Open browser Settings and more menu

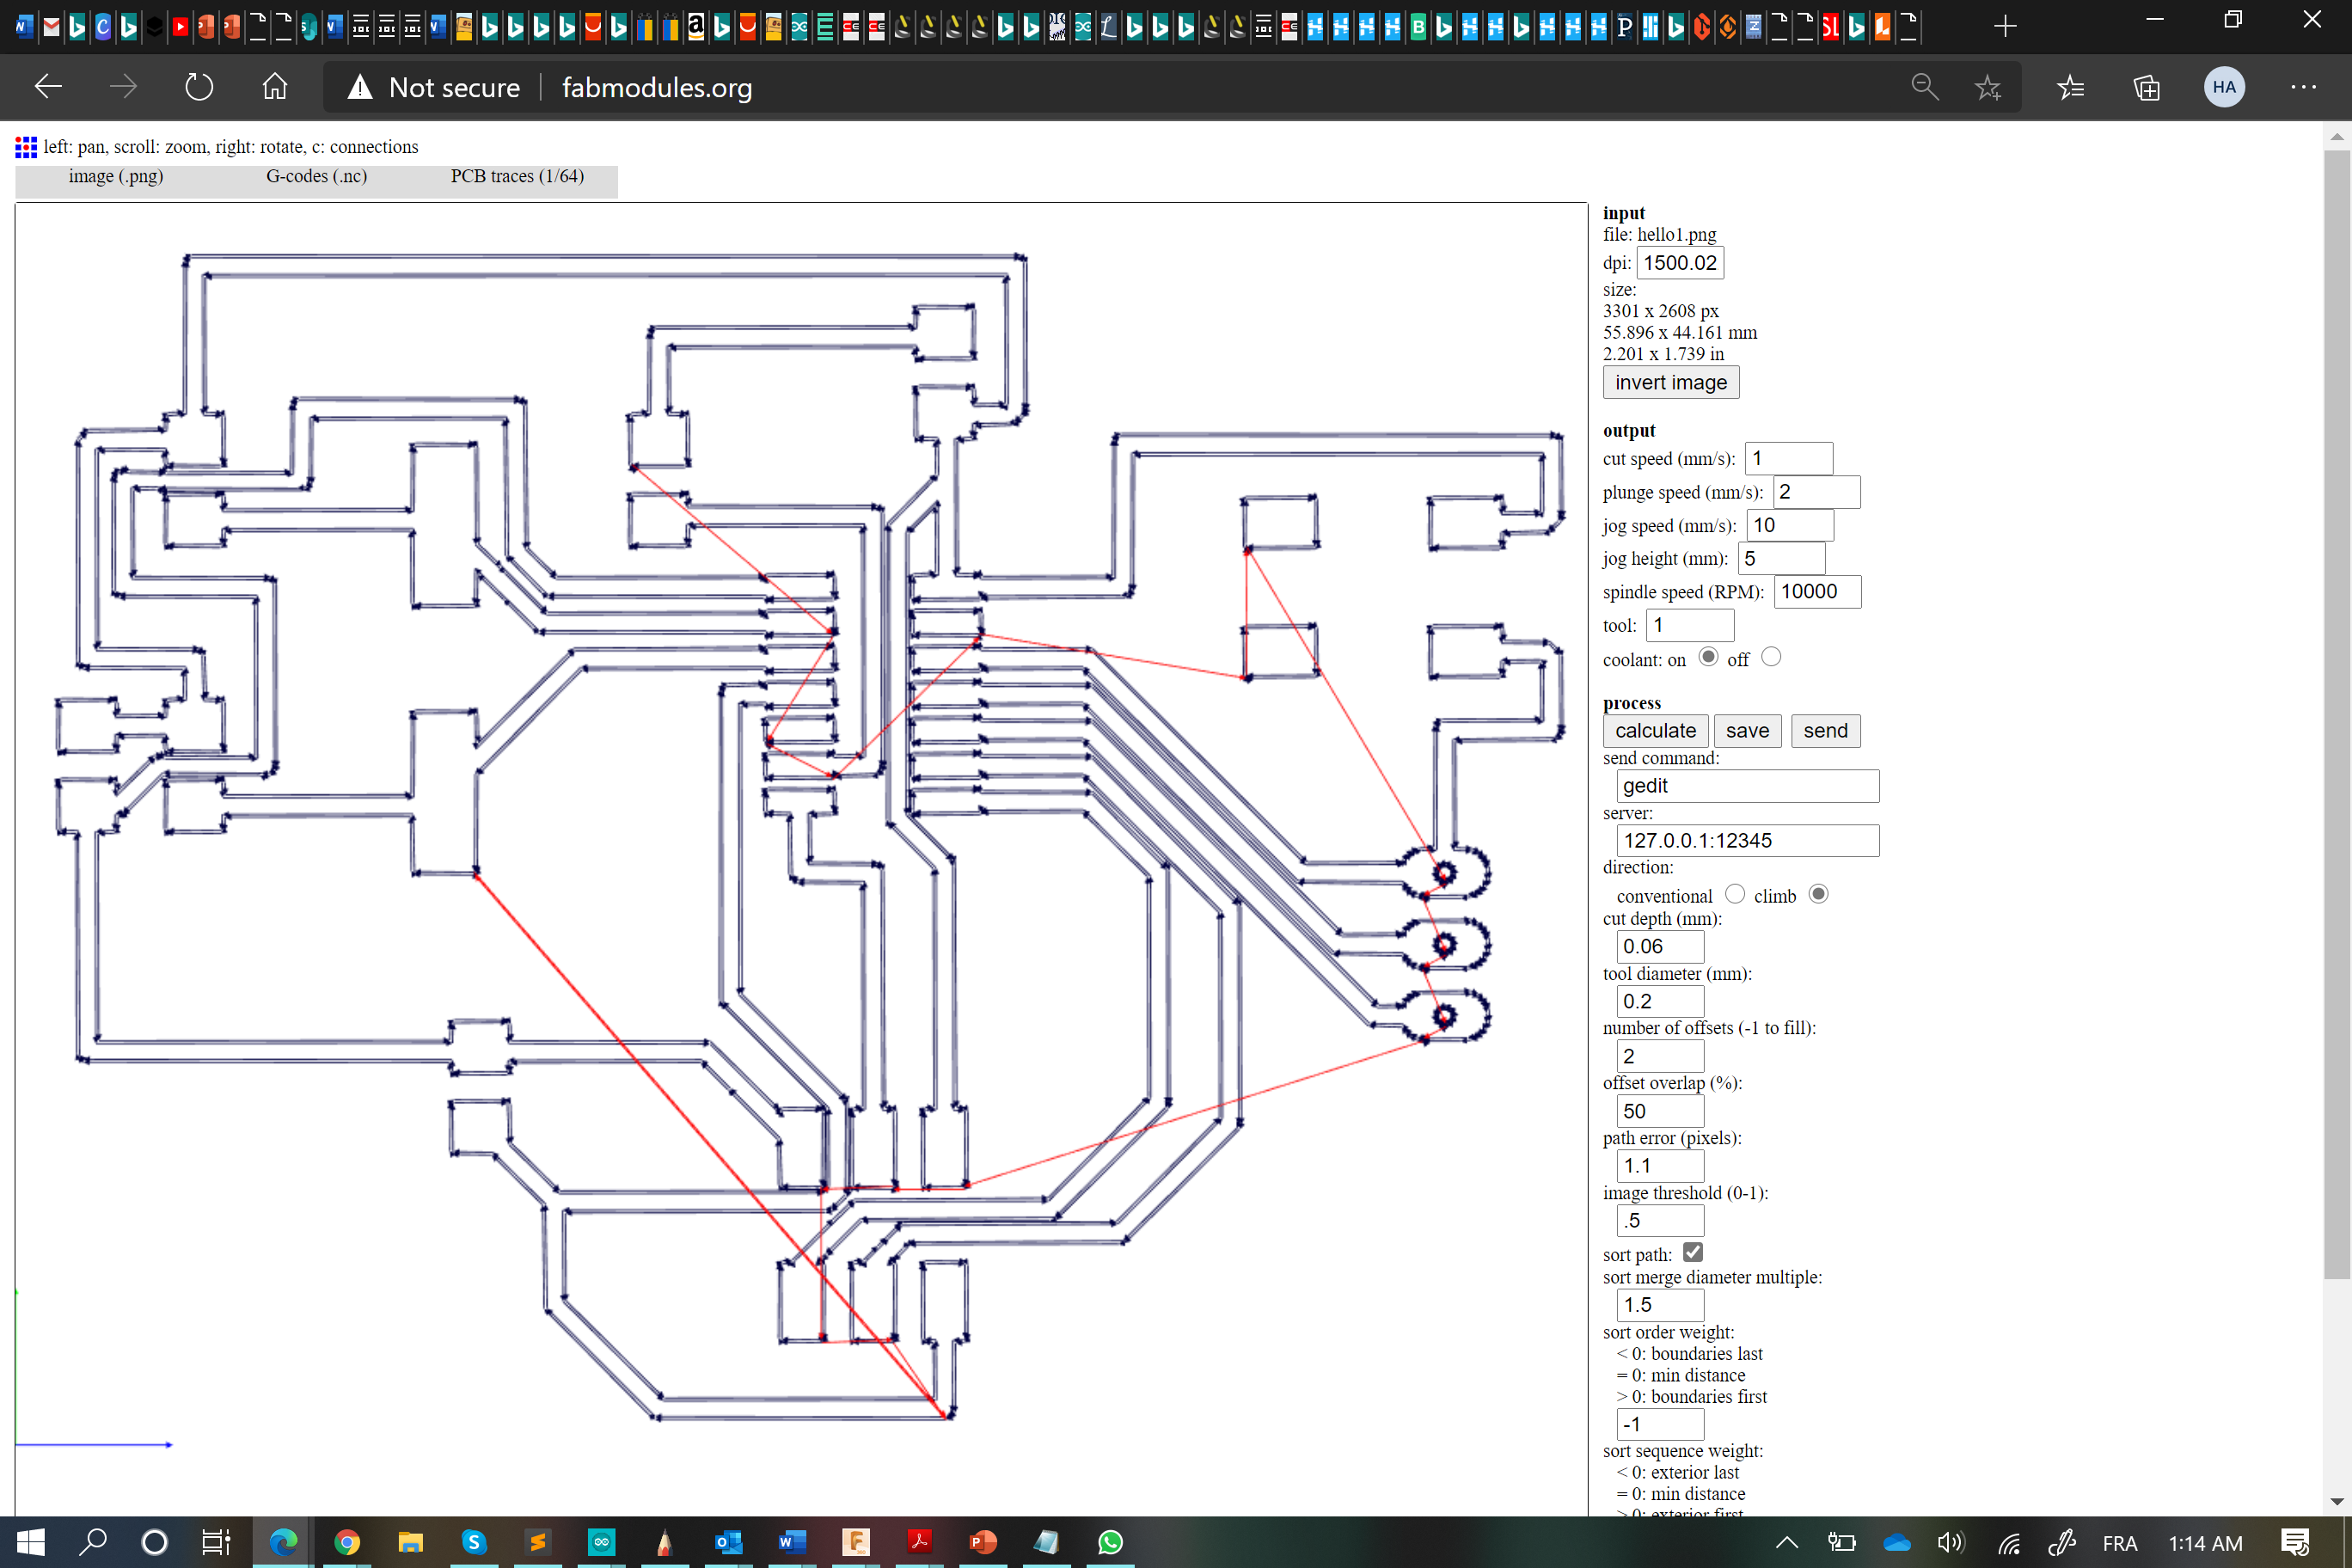[2303, 88]
